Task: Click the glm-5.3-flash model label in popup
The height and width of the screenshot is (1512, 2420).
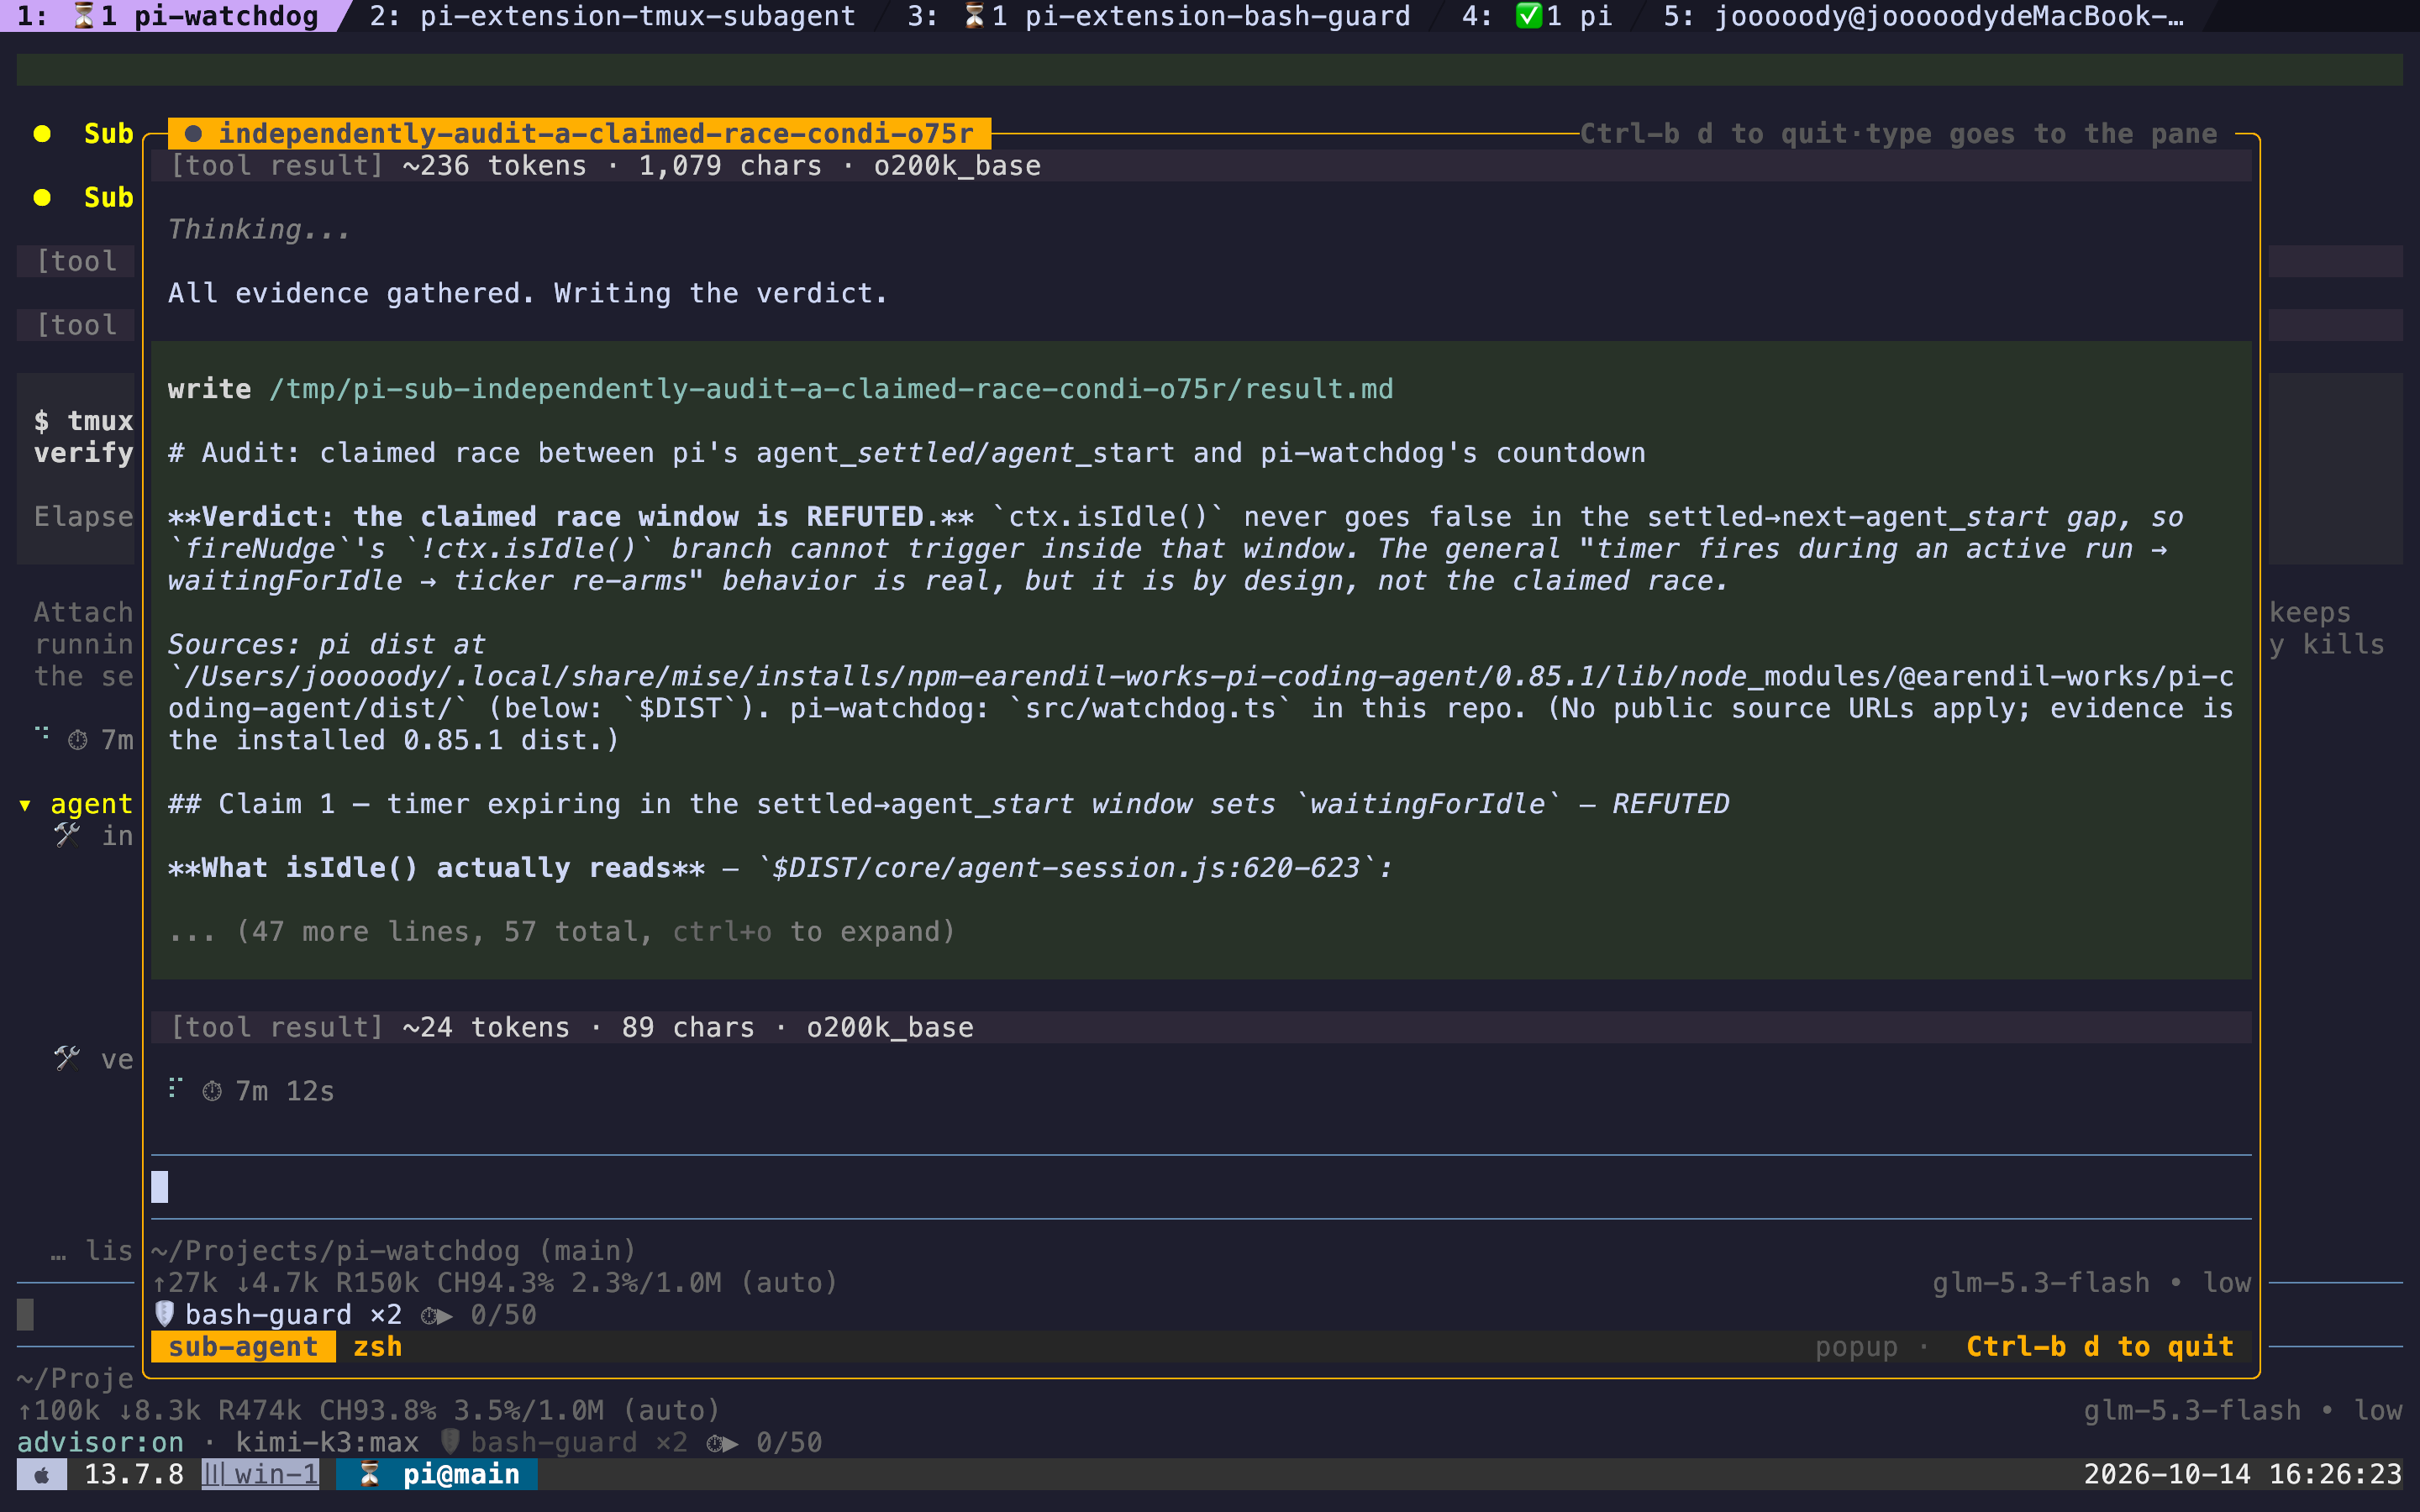Action: (x=2041, y=1283)
